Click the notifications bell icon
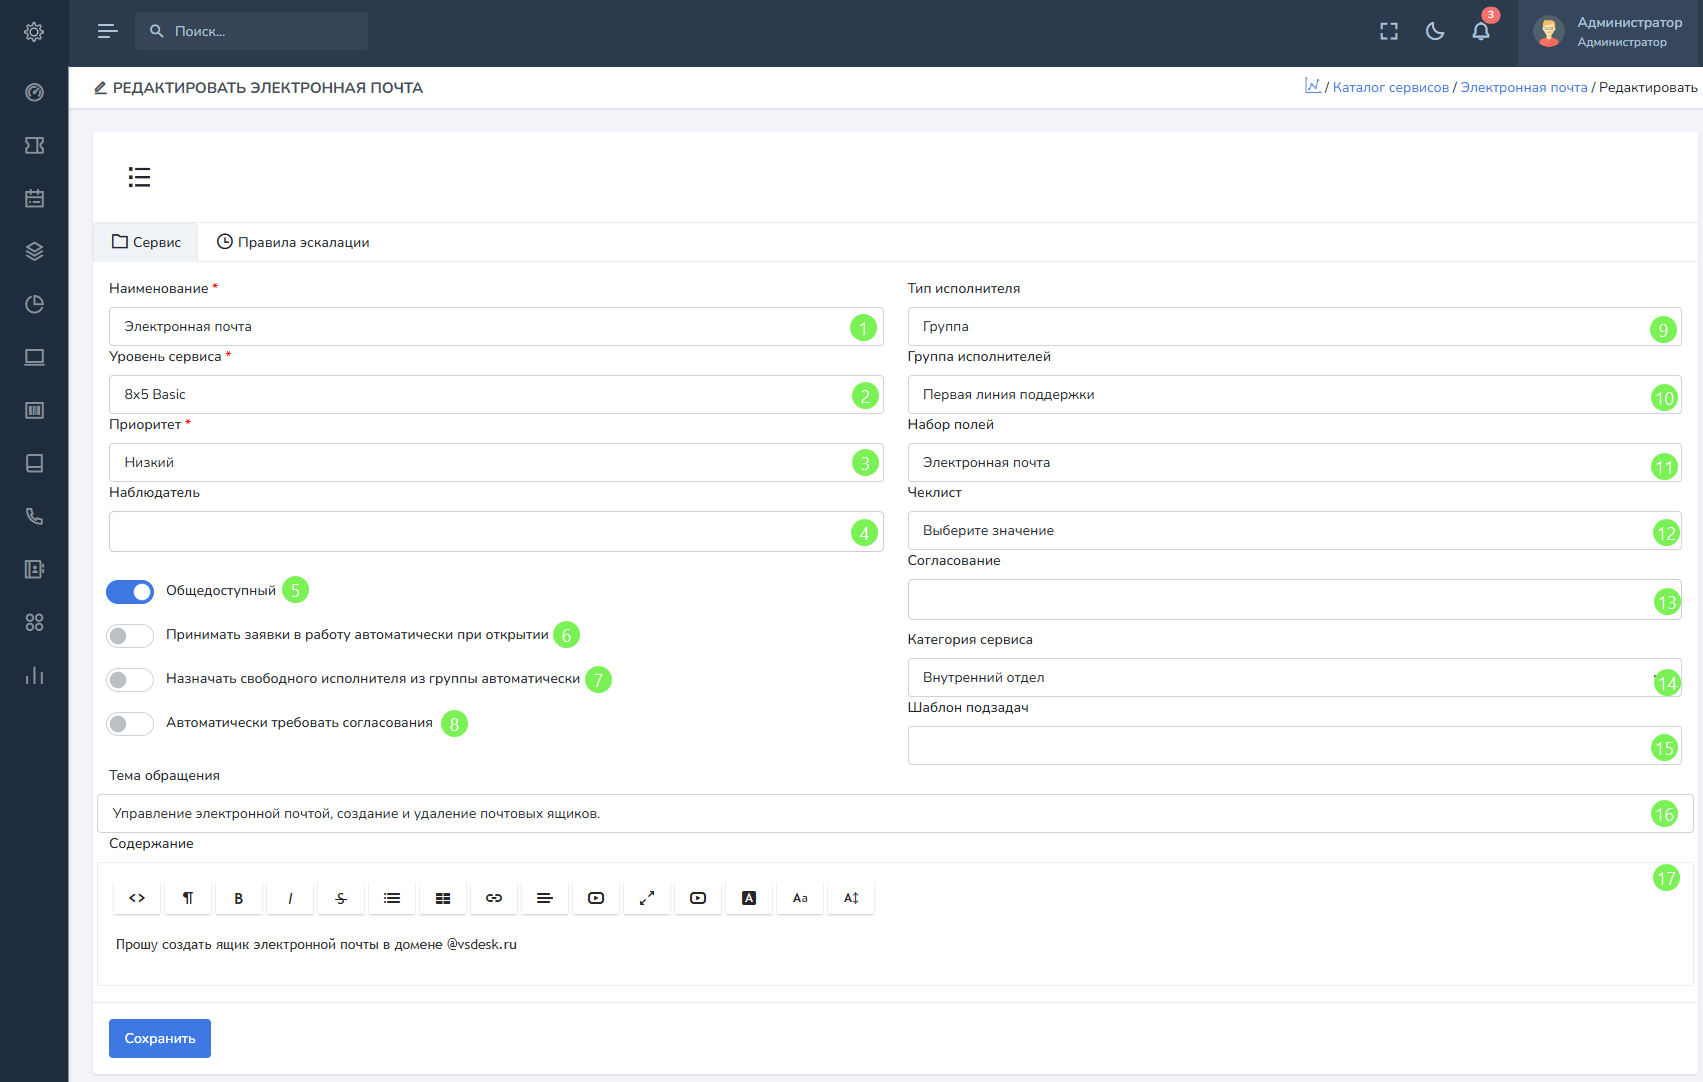 coord(1481,32)
